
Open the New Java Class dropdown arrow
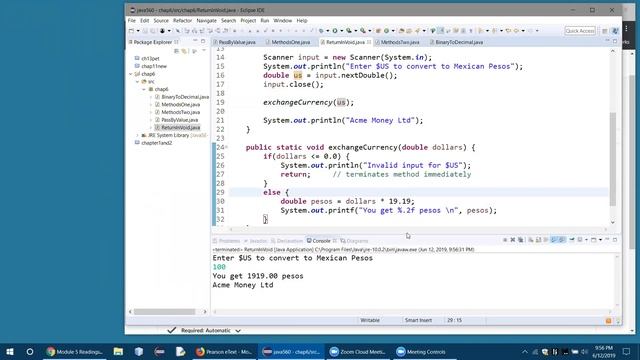393,31
